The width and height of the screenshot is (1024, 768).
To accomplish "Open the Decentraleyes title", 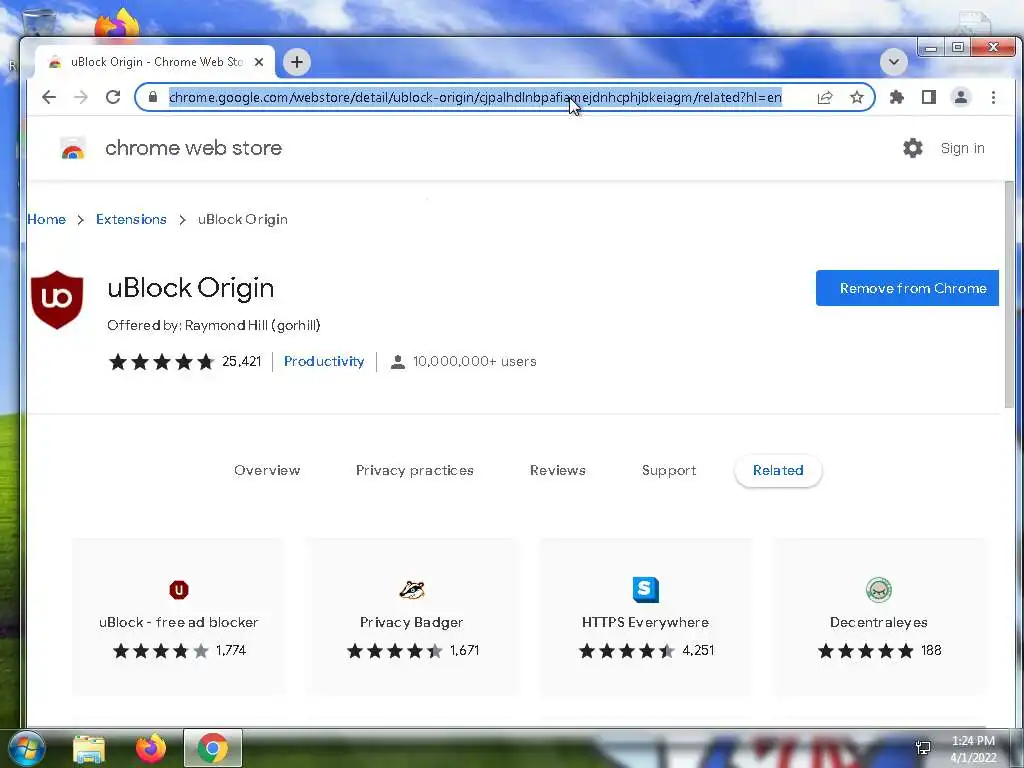I will coord(878,622).
